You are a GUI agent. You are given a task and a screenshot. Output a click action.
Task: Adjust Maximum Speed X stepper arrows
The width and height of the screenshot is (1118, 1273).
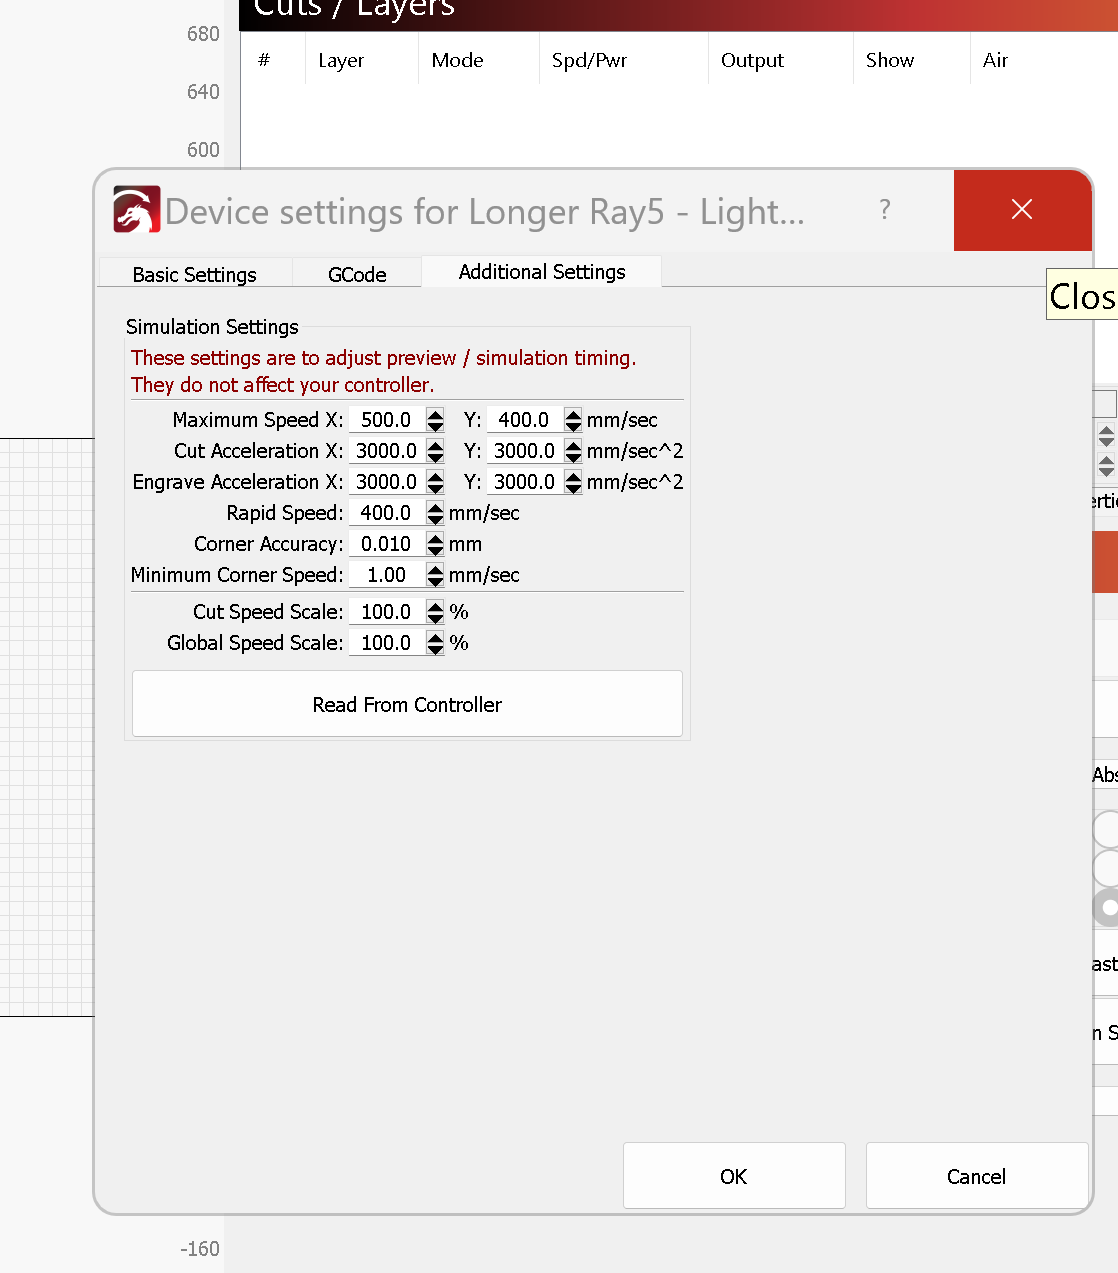(x=435, y=420)
